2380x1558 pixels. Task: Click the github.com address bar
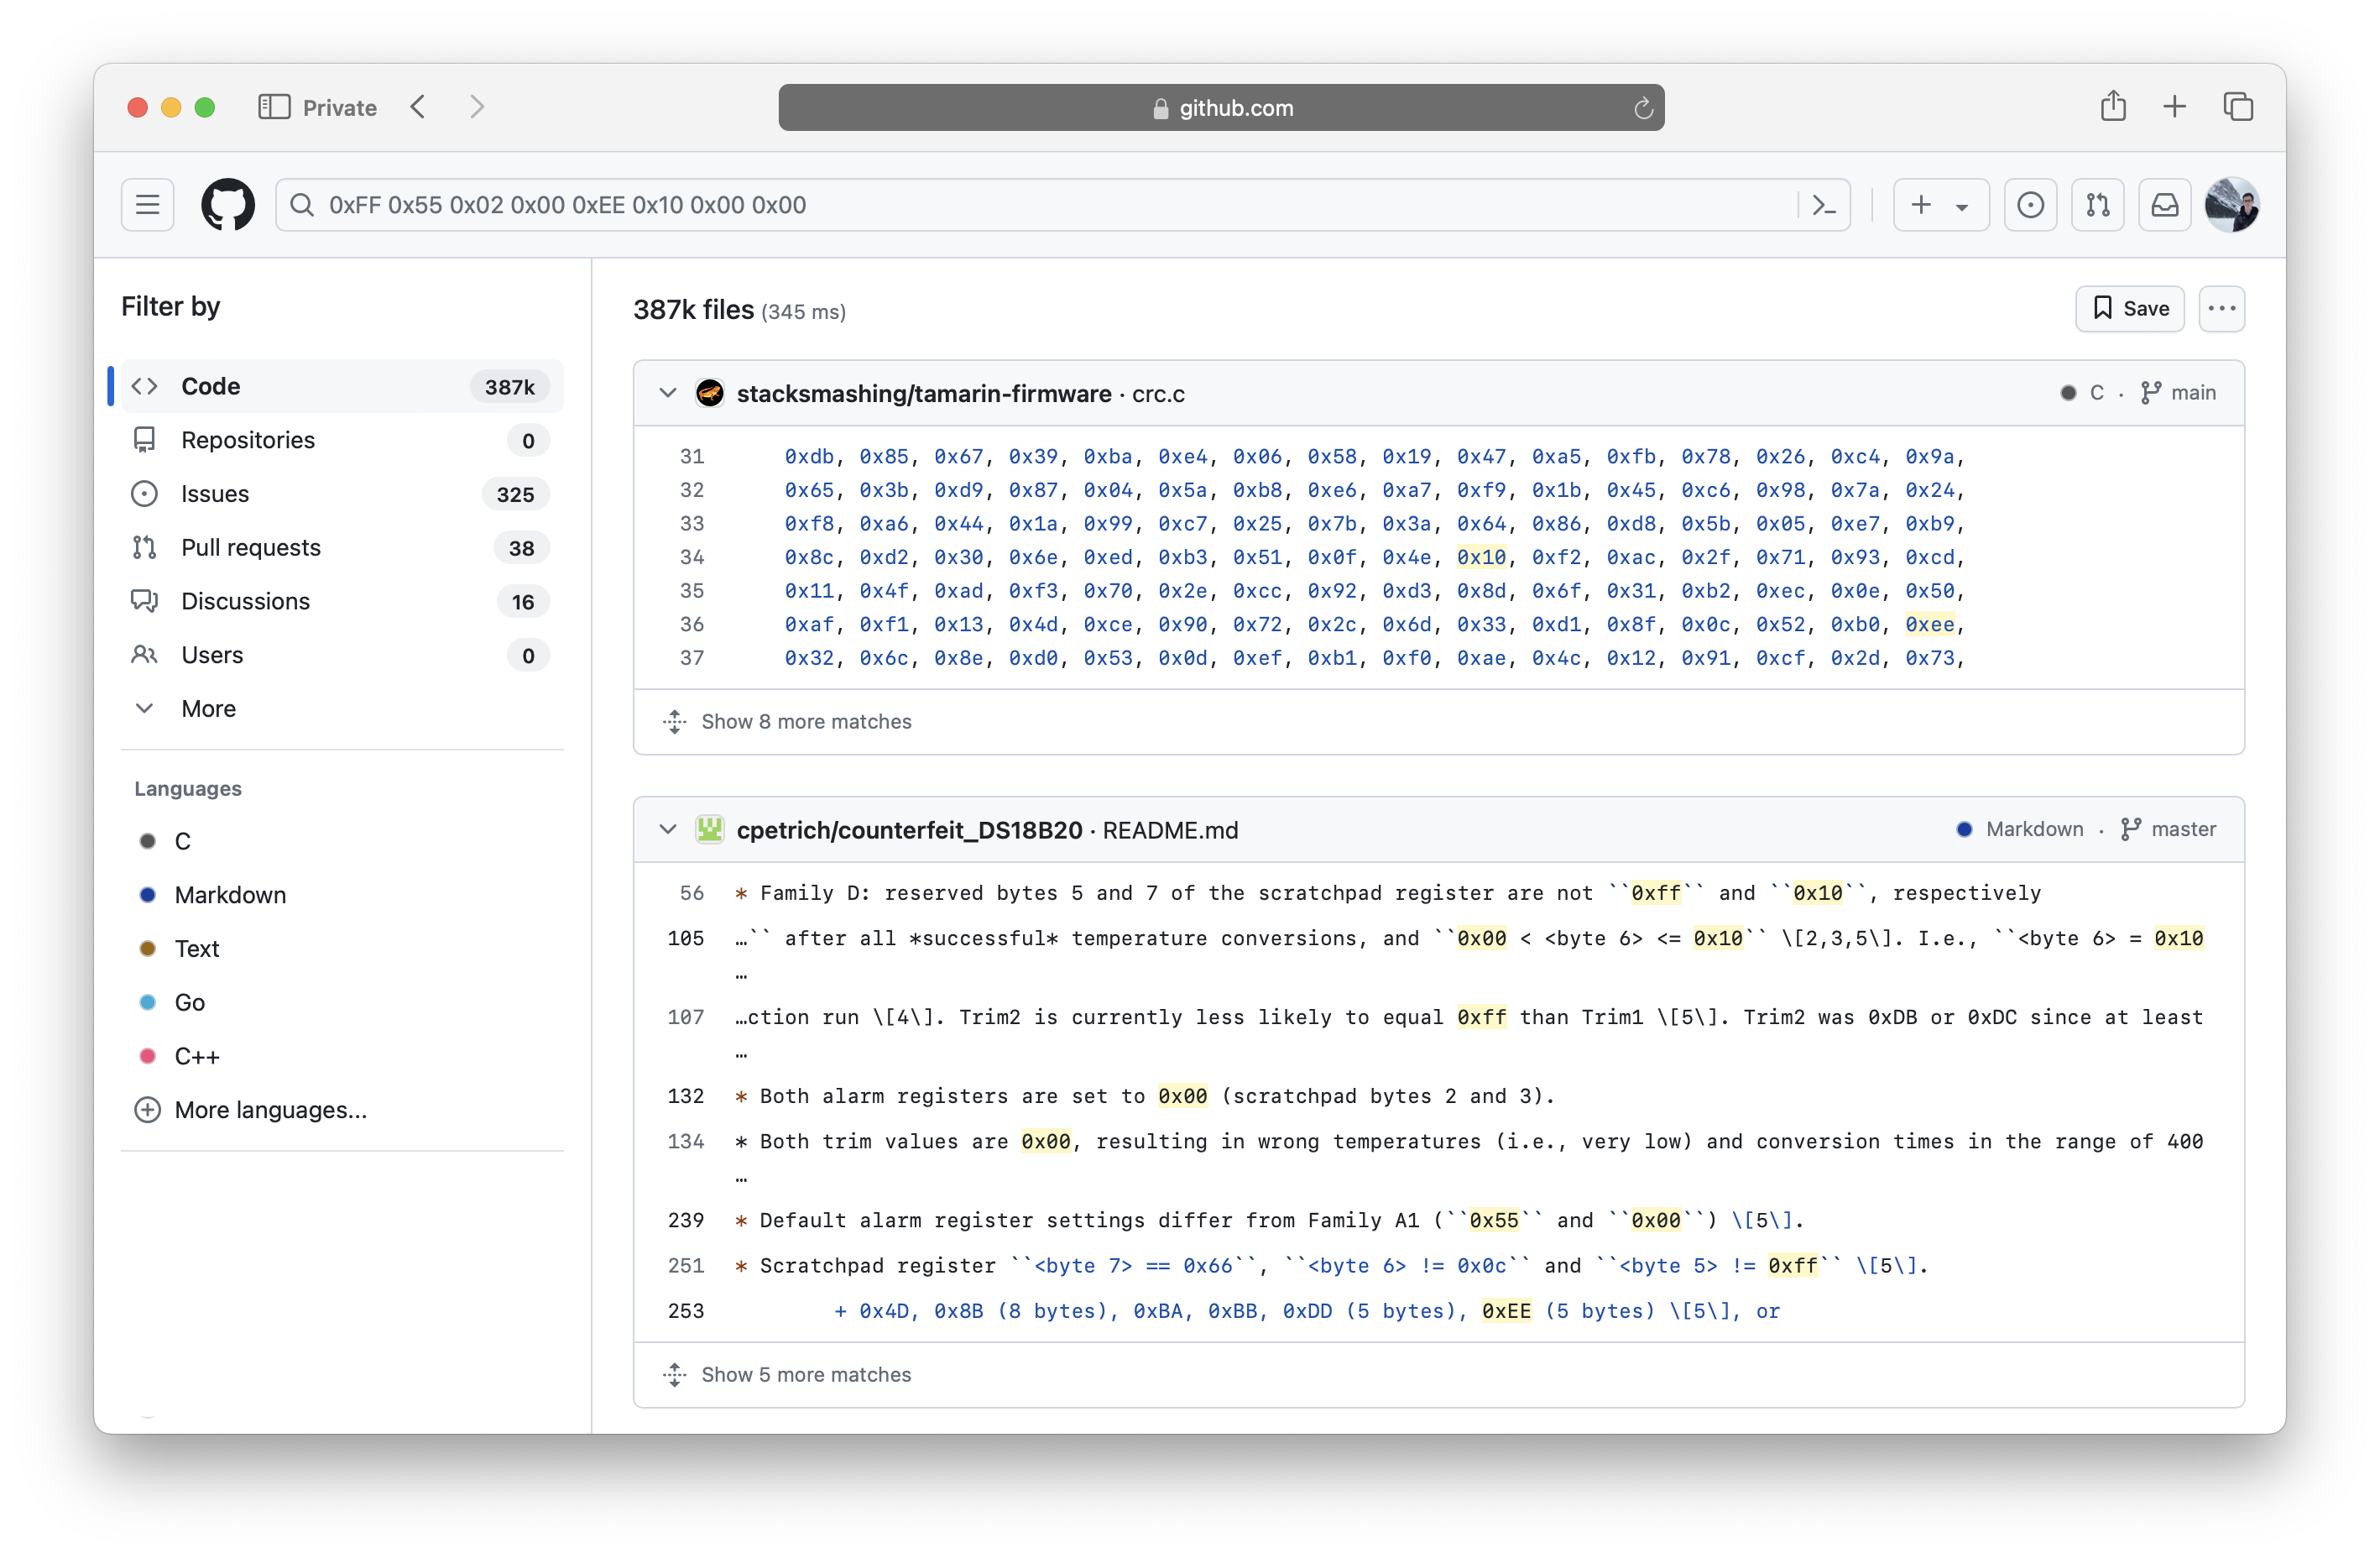pyautogui.click(x=1221, y=107)
